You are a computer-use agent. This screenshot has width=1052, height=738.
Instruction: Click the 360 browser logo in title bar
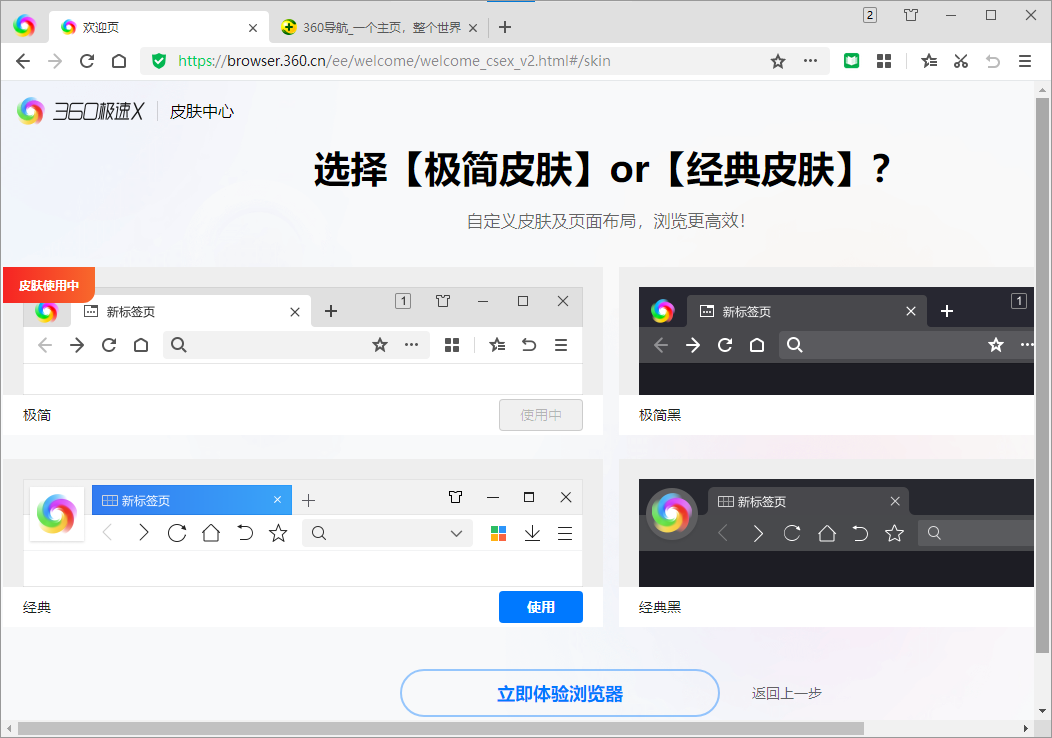coord(24,26)
